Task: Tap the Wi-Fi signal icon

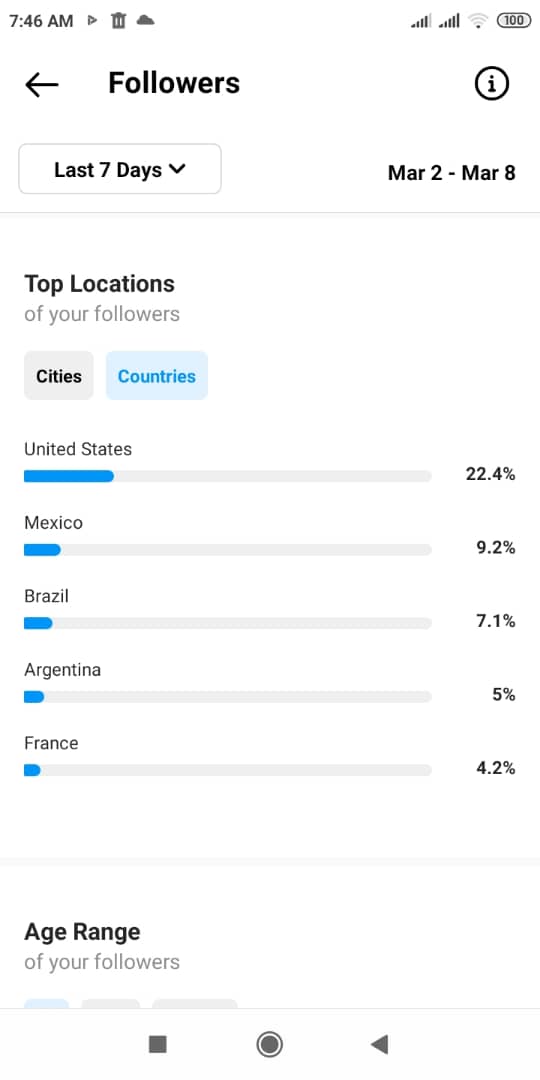Action: coord(477,21)
